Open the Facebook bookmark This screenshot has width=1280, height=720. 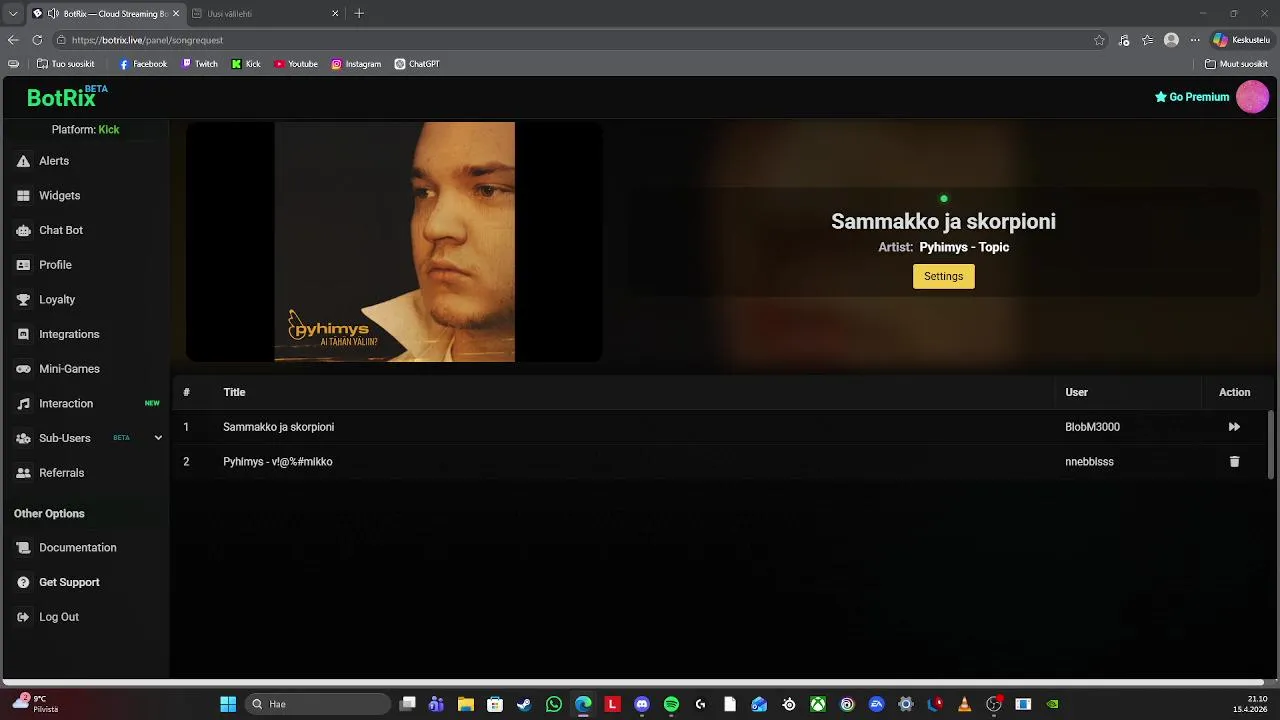coord(143,64)
